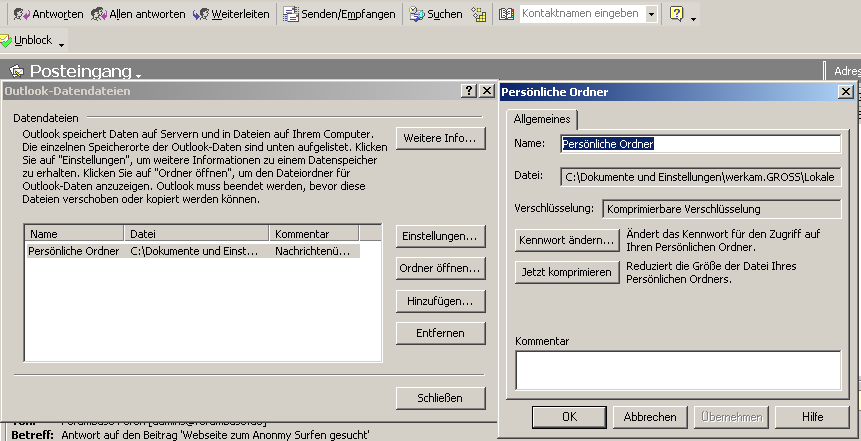Click the C:\Dokumente und Einst… cell
The image size is (861, 441).
point(194,251)
